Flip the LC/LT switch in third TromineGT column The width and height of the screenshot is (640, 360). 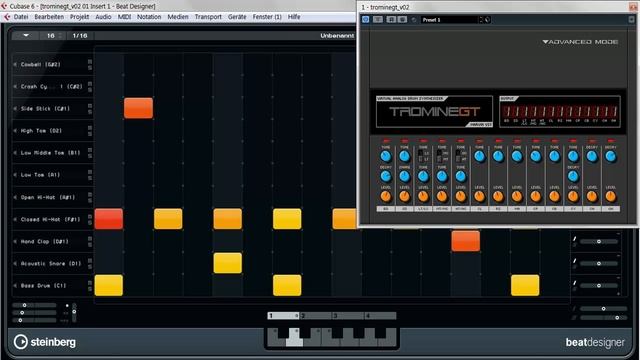421,156
